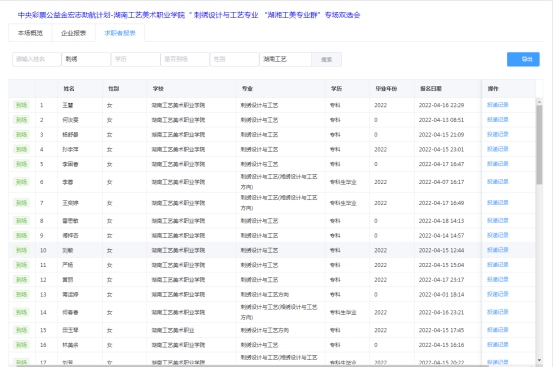Switch to the 企业报表 tab
This screenshot has width=554, height=367.
point(73,33)
